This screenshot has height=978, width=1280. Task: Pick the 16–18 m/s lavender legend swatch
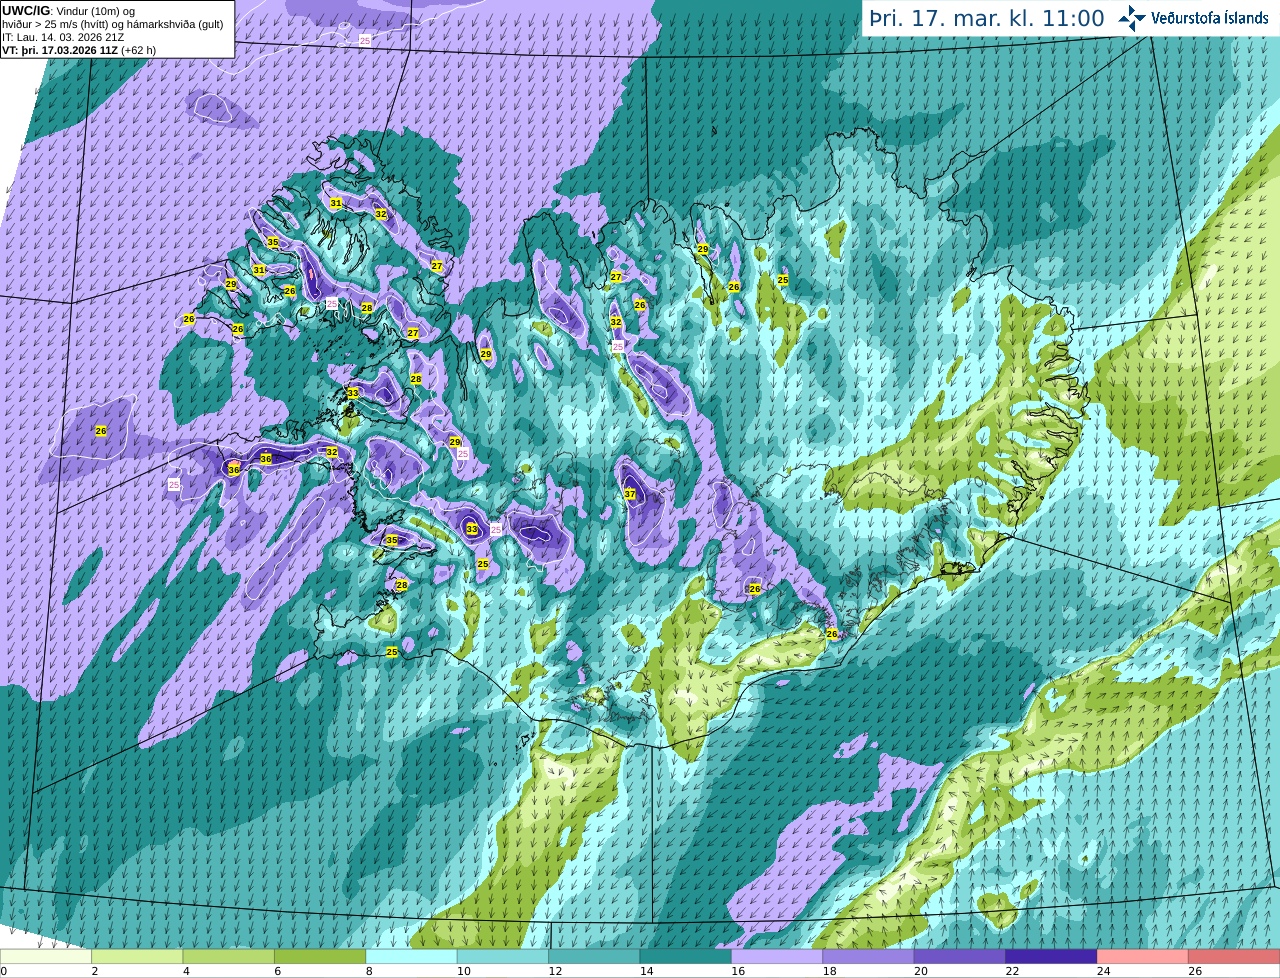click(x=777, y=957)
